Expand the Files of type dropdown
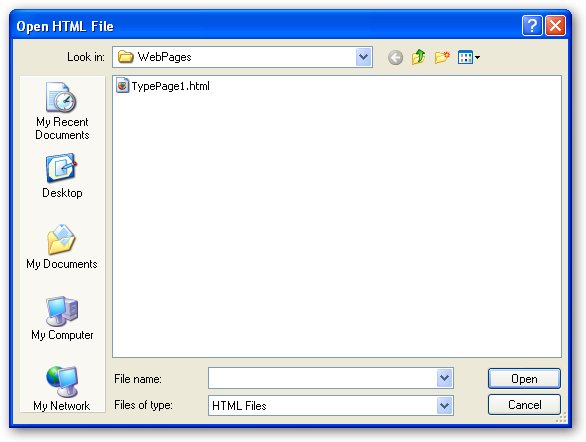Screen dimensions: 586x442 pos(445,405)
